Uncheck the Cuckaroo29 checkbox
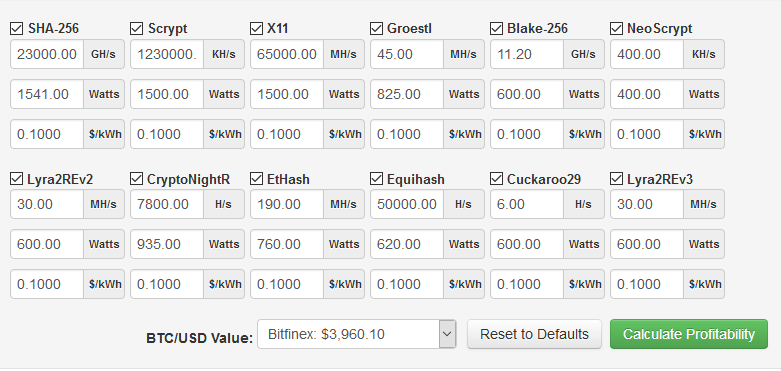The width and height of the screenshot is (781, 371). tap(497, 179)
